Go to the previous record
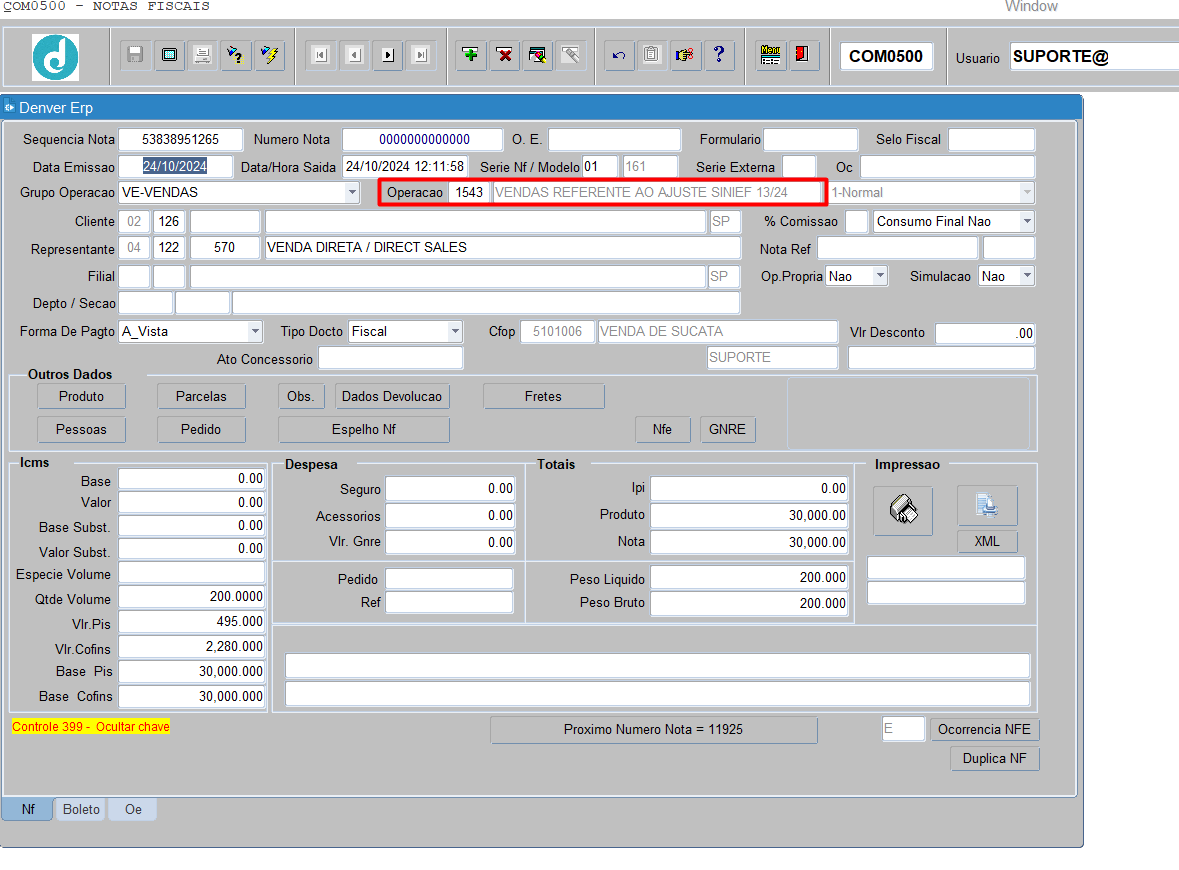 tap(355, 55)
